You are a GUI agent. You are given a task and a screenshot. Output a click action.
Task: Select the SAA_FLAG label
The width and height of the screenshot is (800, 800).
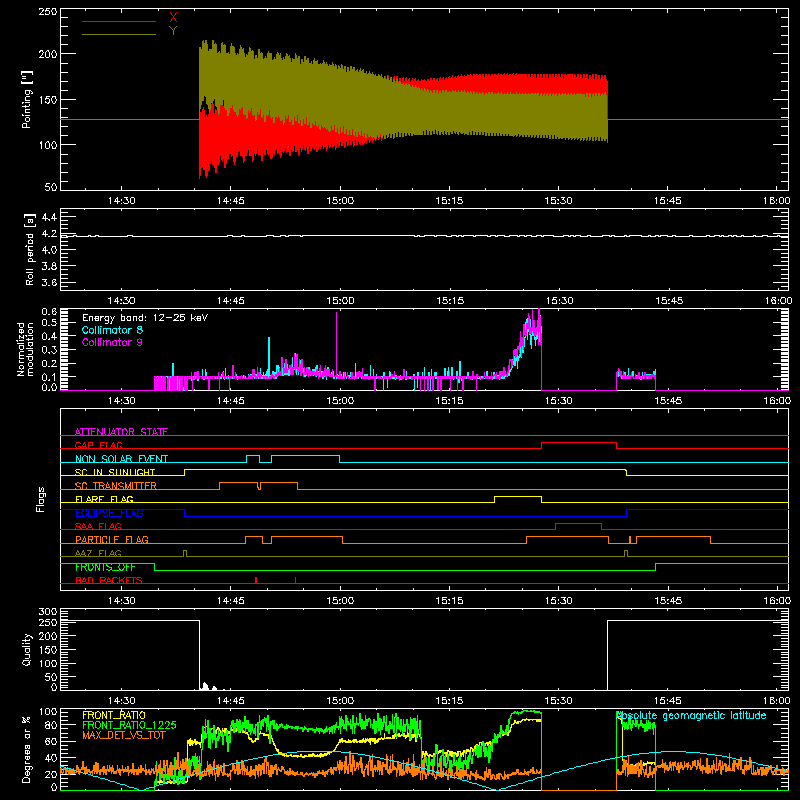click(x=98, y=526)
